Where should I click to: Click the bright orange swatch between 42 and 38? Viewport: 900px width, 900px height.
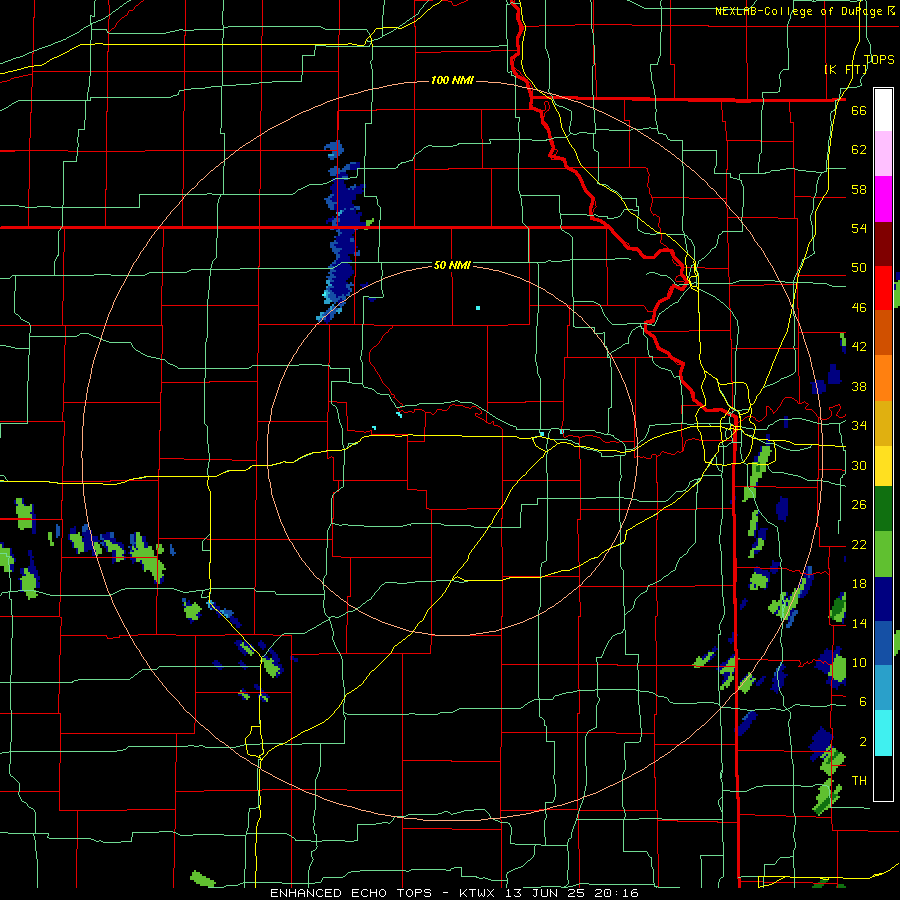tap(883, 378)
